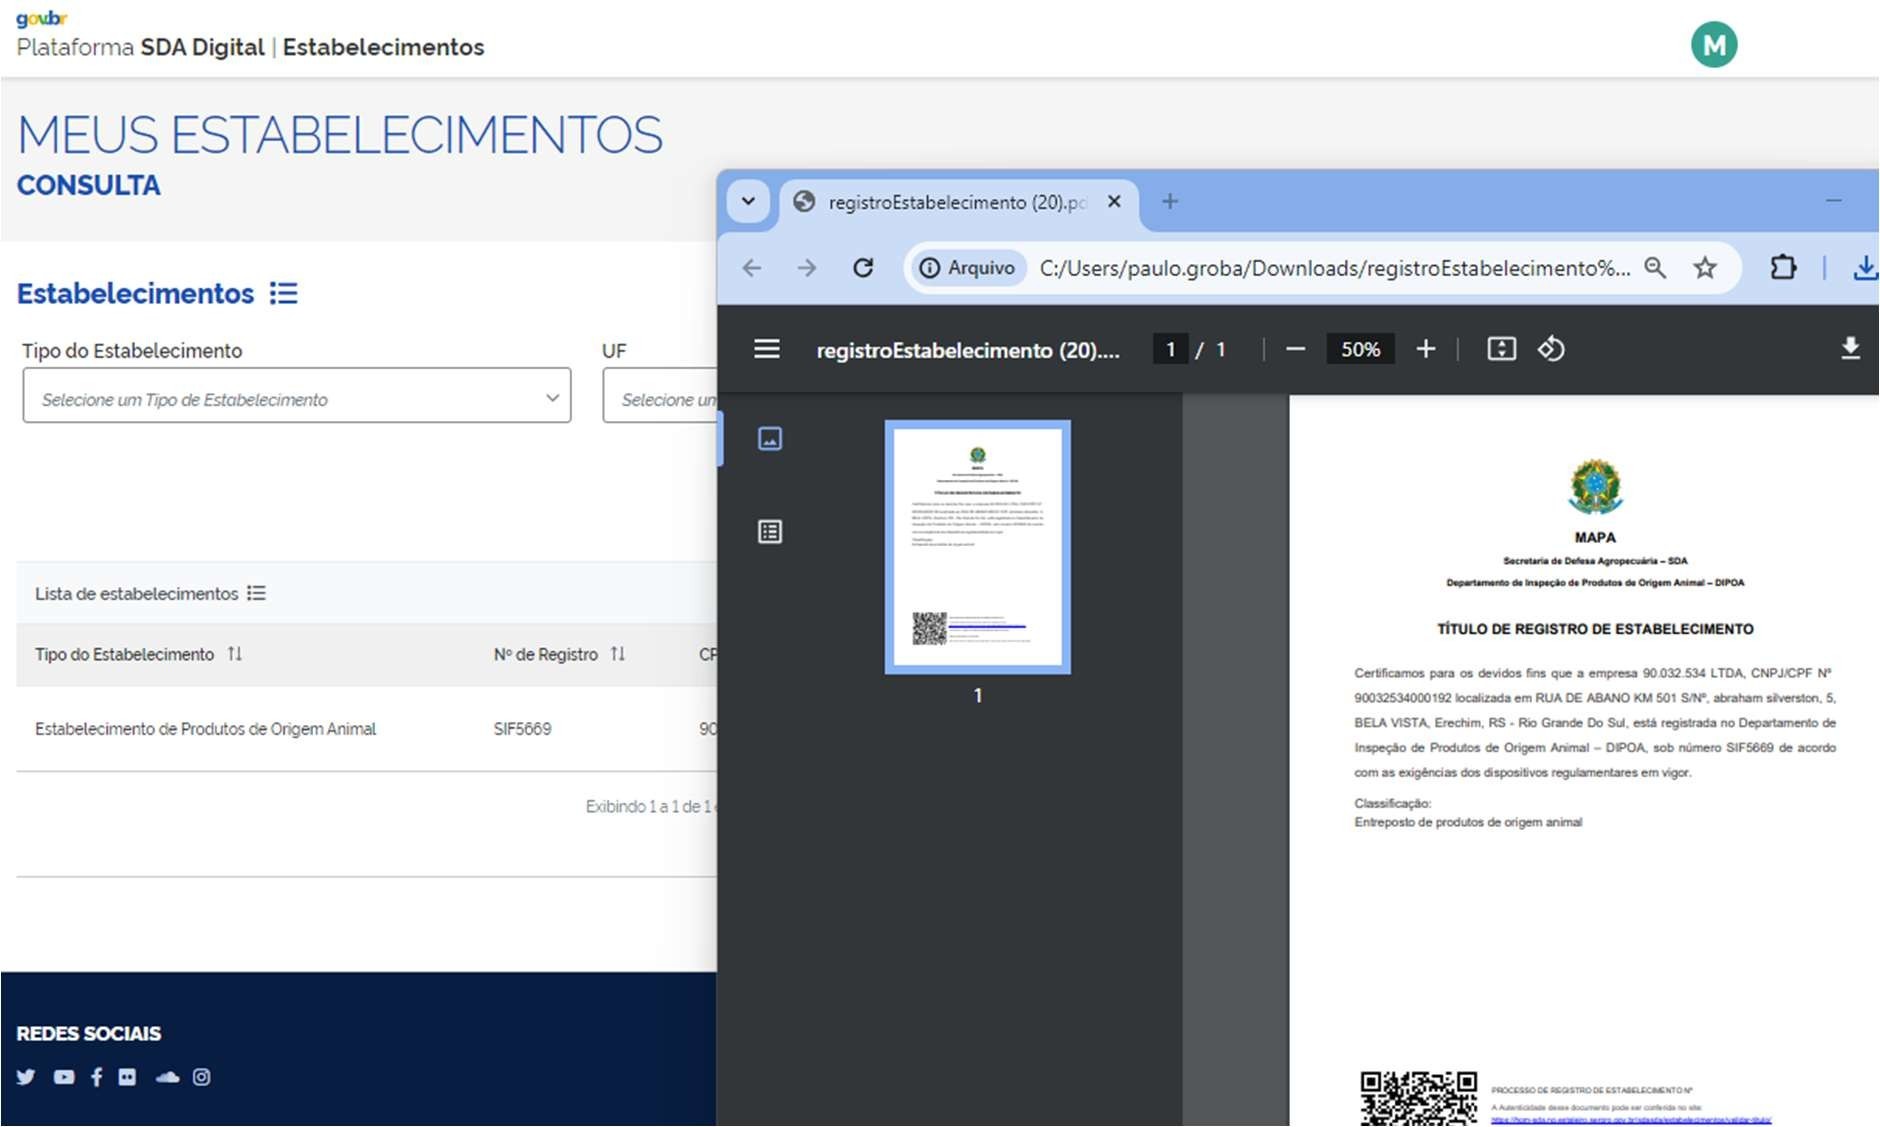Bookmark this page with star icon

[x=1705, y=268]
